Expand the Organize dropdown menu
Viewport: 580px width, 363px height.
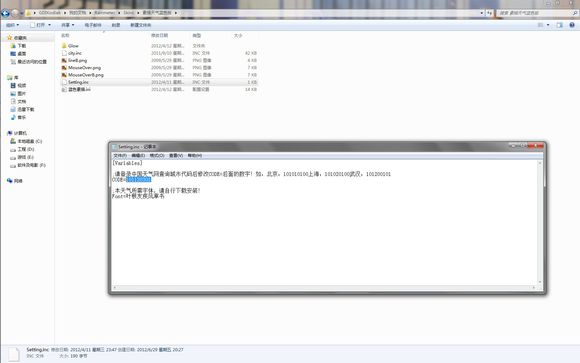tap(12, 25)
